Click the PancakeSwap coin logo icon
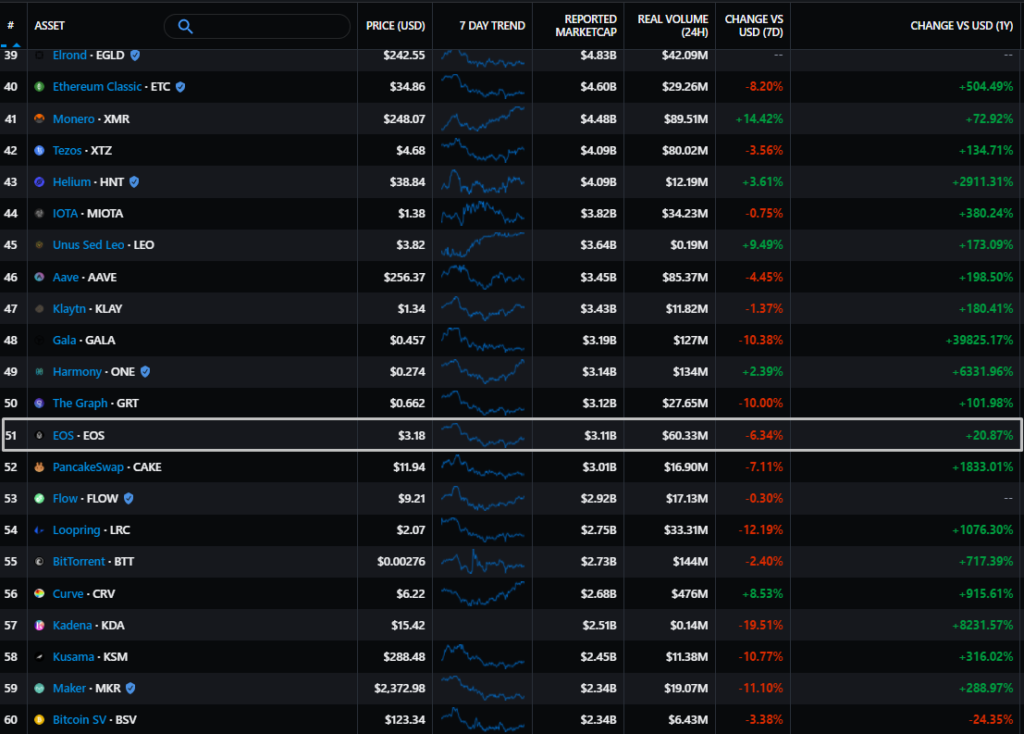This screenshot has height=734, width=1024. (x=39, y=467)
